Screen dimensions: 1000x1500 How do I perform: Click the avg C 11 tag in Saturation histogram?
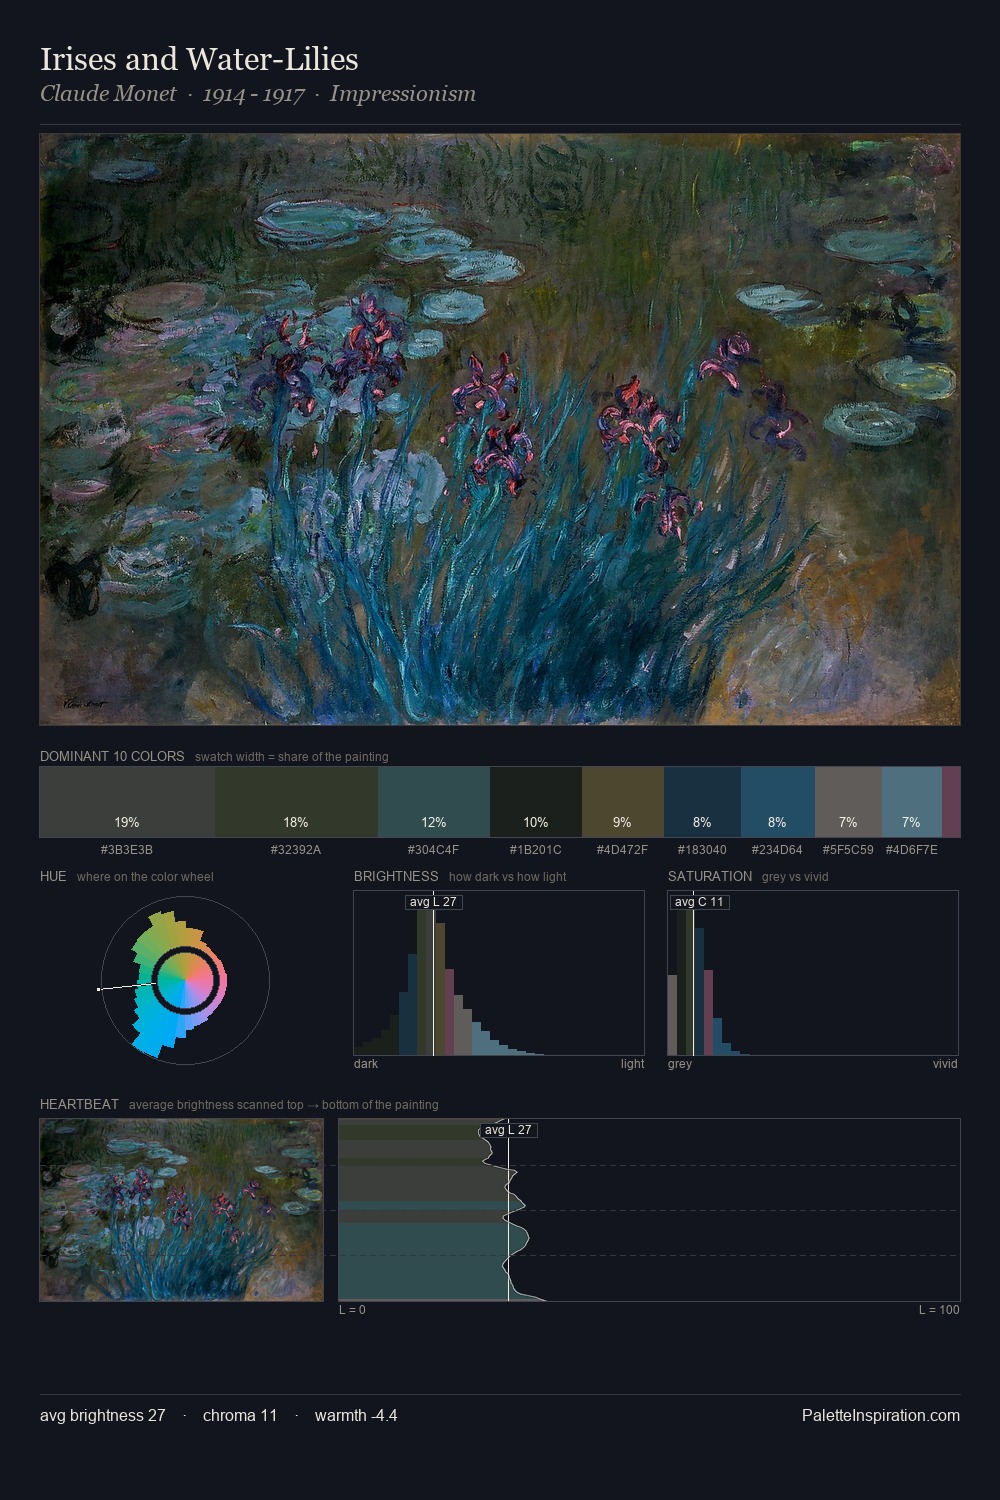699,902
